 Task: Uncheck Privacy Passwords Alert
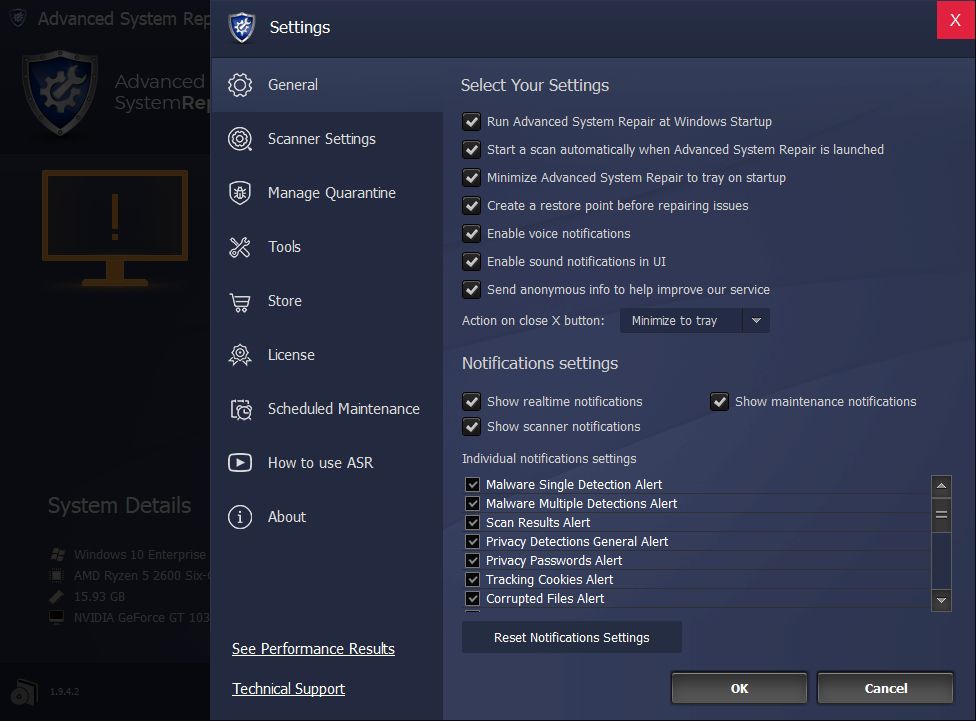click(472, 560)
